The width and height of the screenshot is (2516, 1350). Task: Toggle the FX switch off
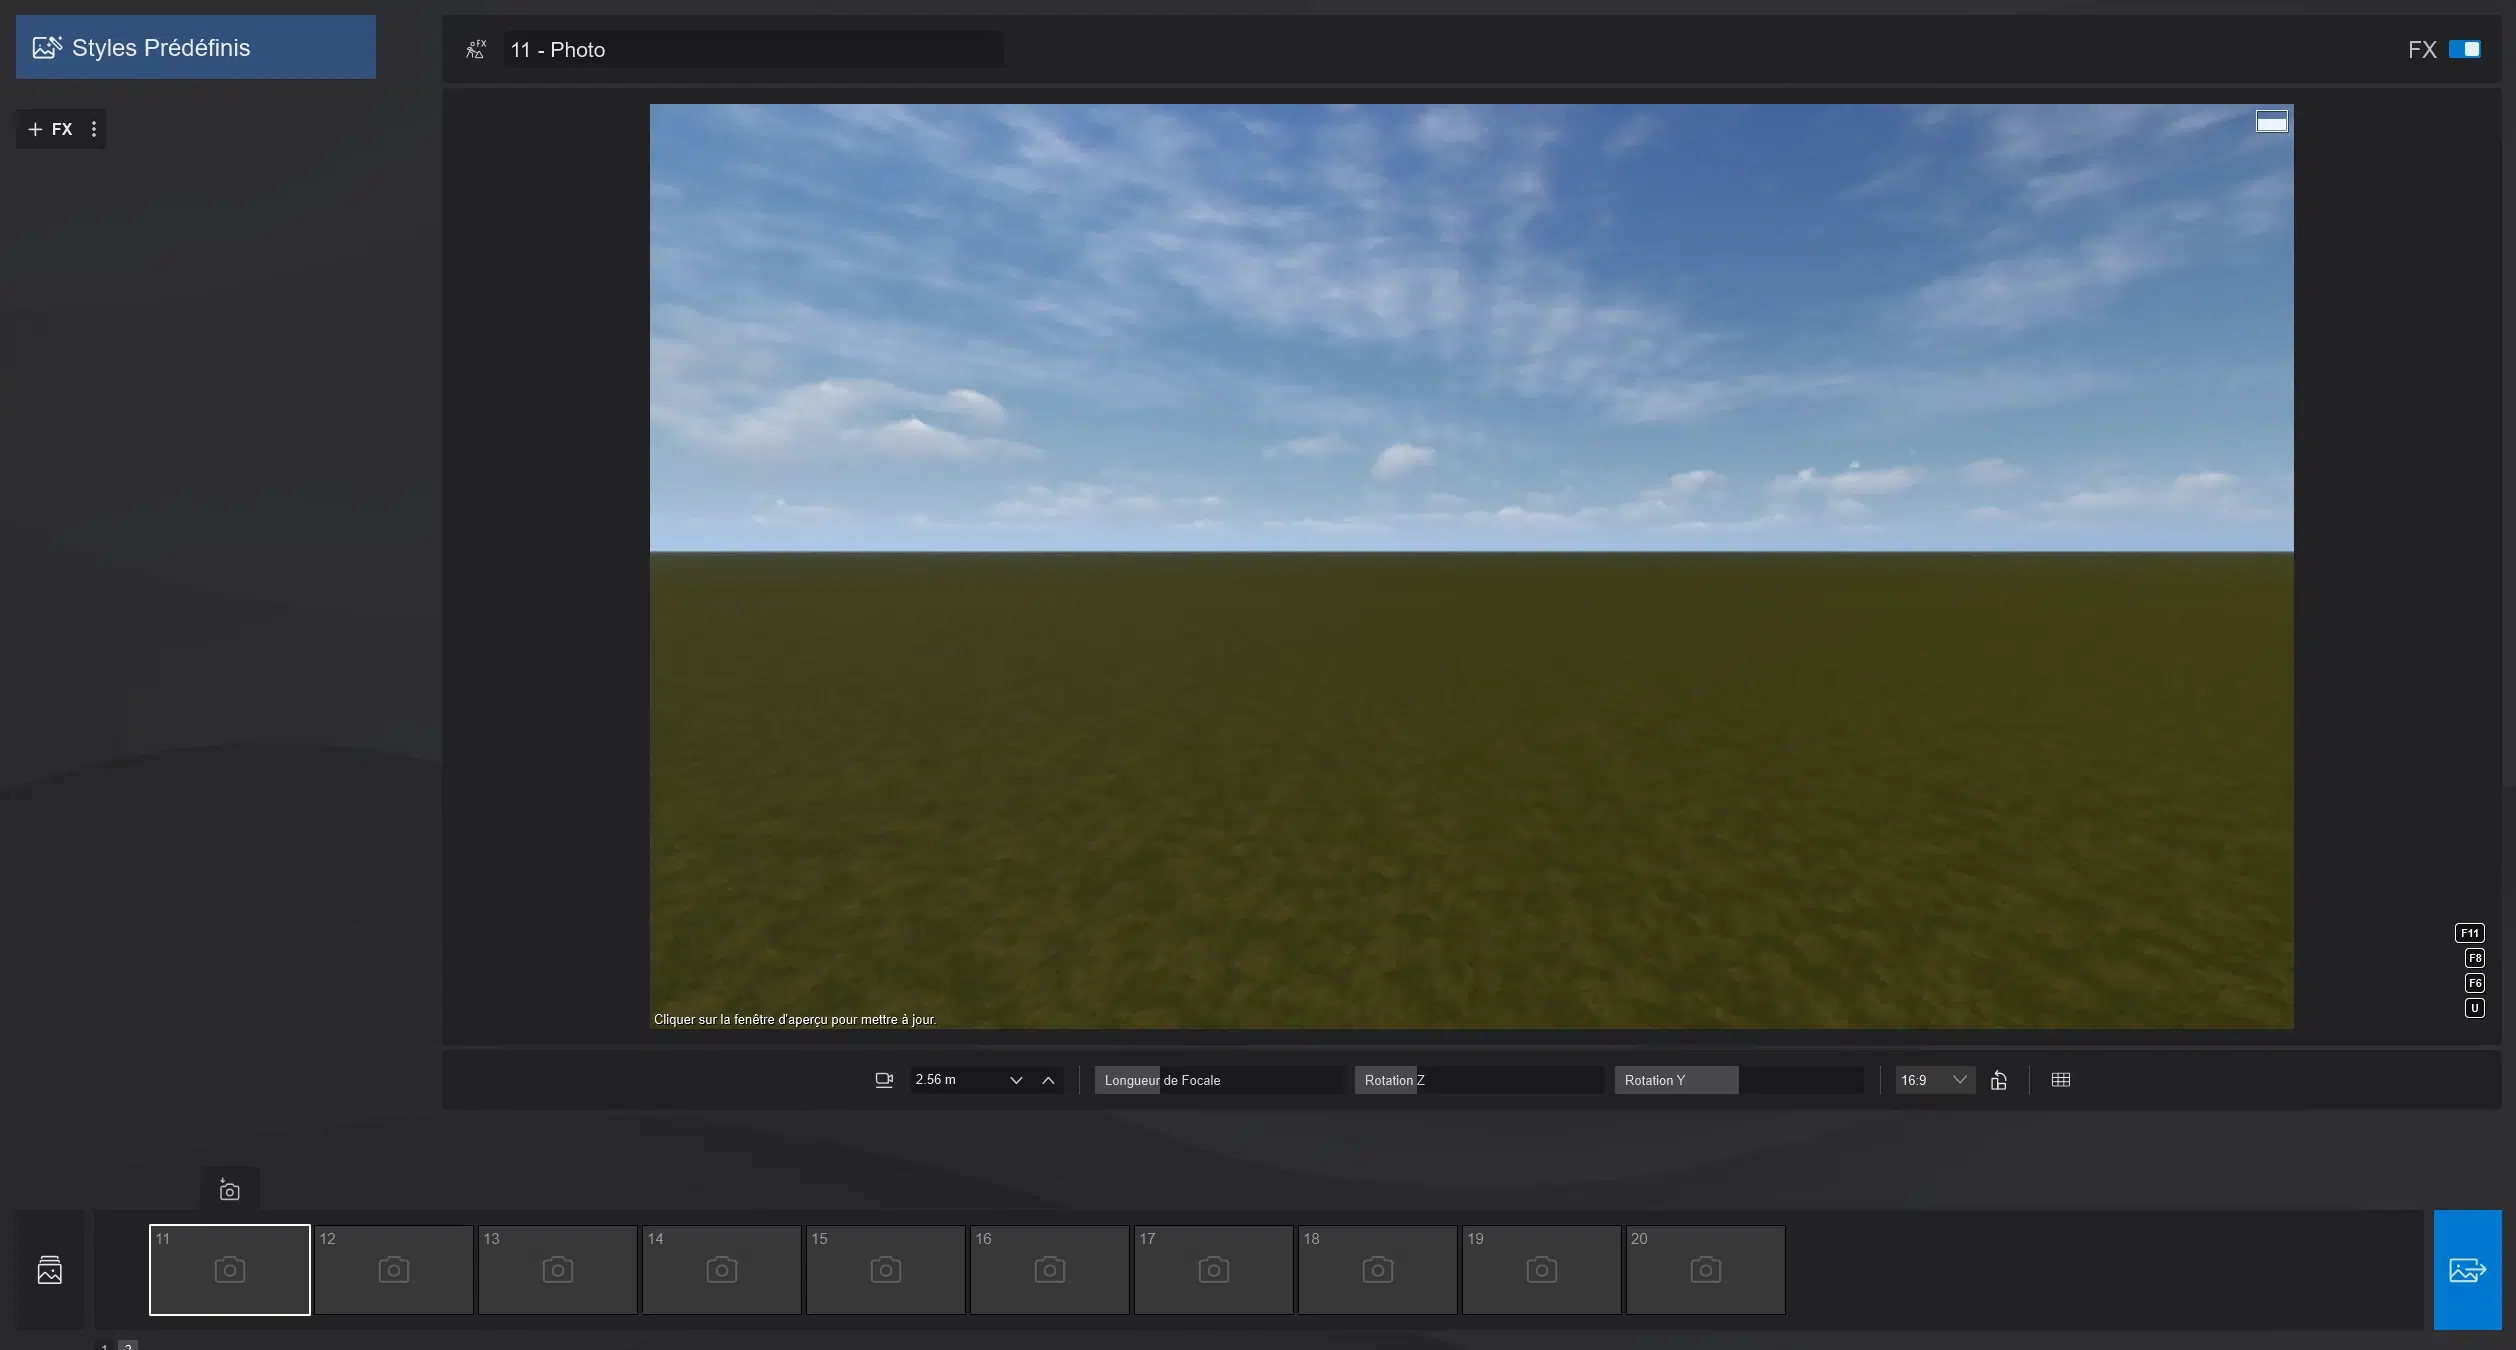[x=2464, y=49]
